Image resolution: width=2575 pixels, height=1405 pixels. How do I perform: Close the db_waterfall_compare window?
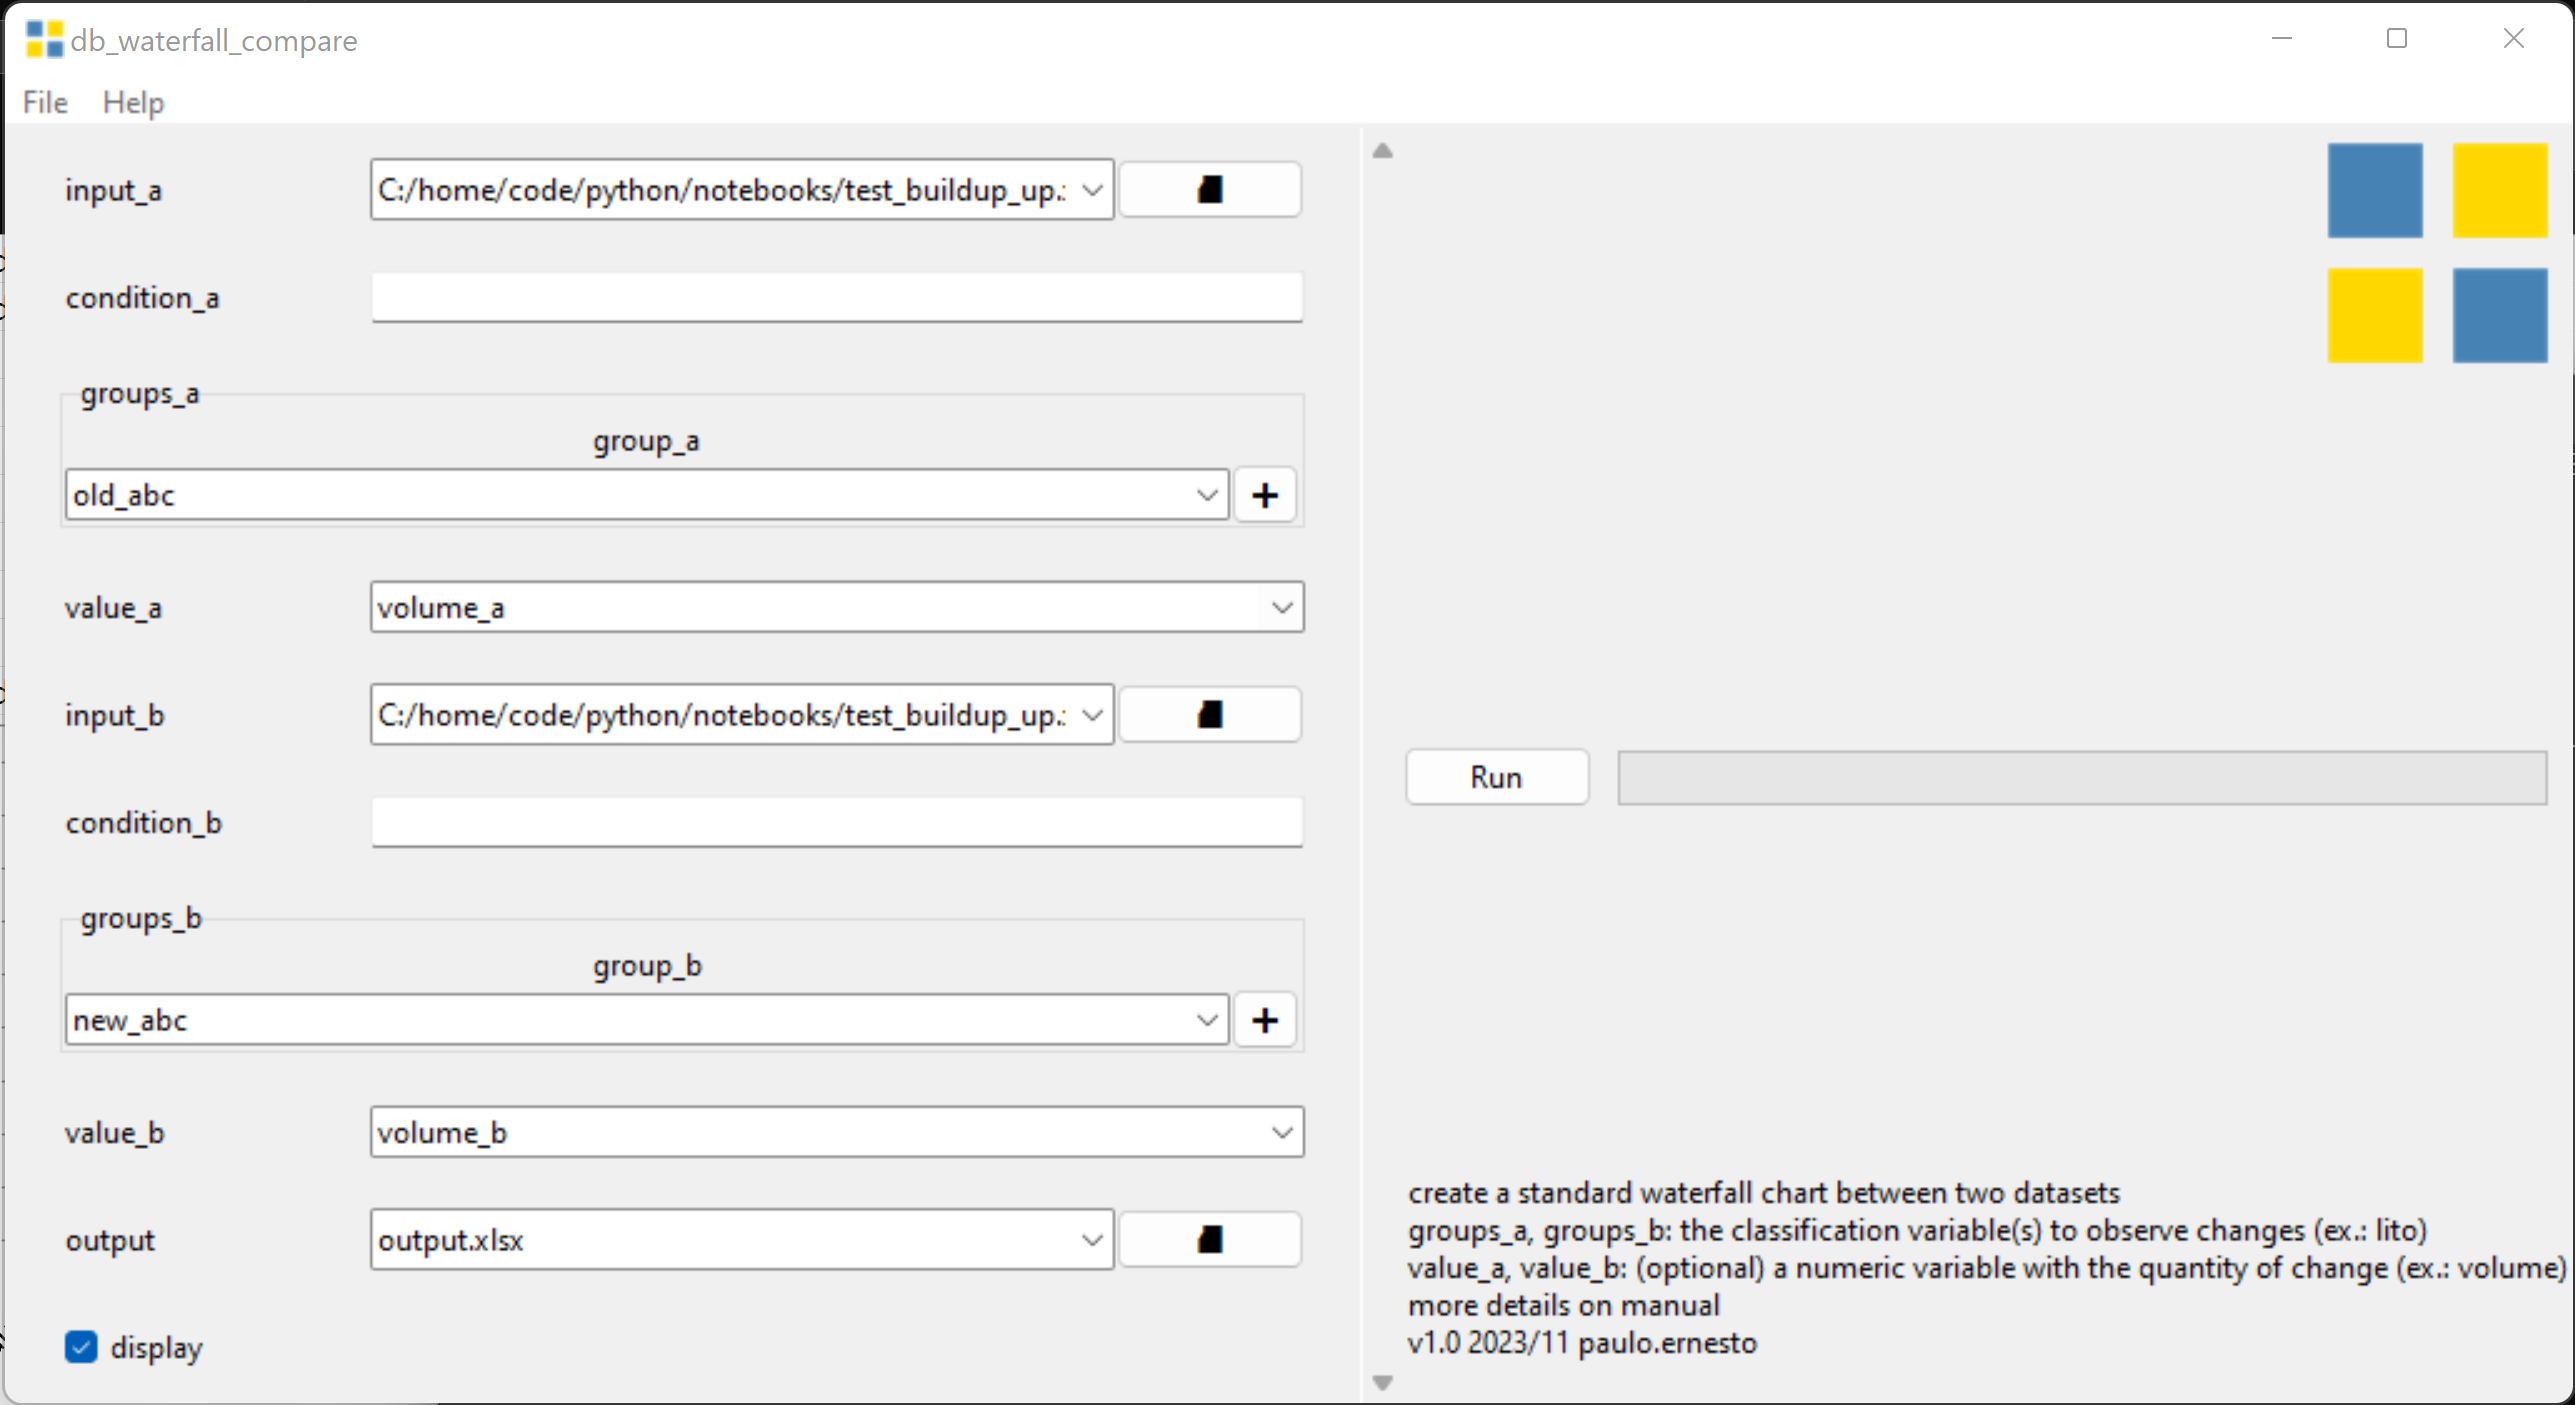(2513, 39)
